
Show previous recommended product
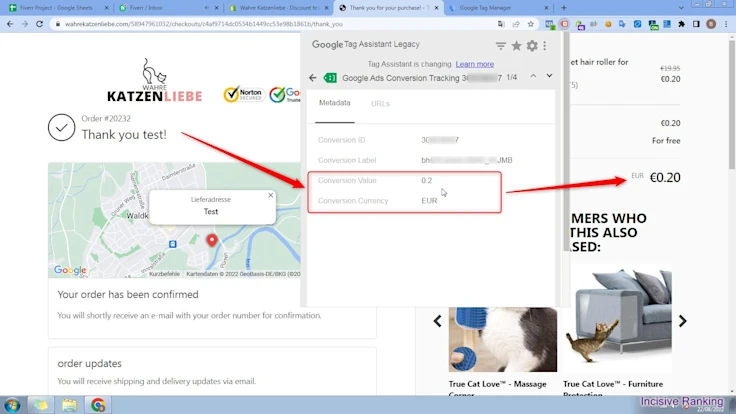coord(437,321)
